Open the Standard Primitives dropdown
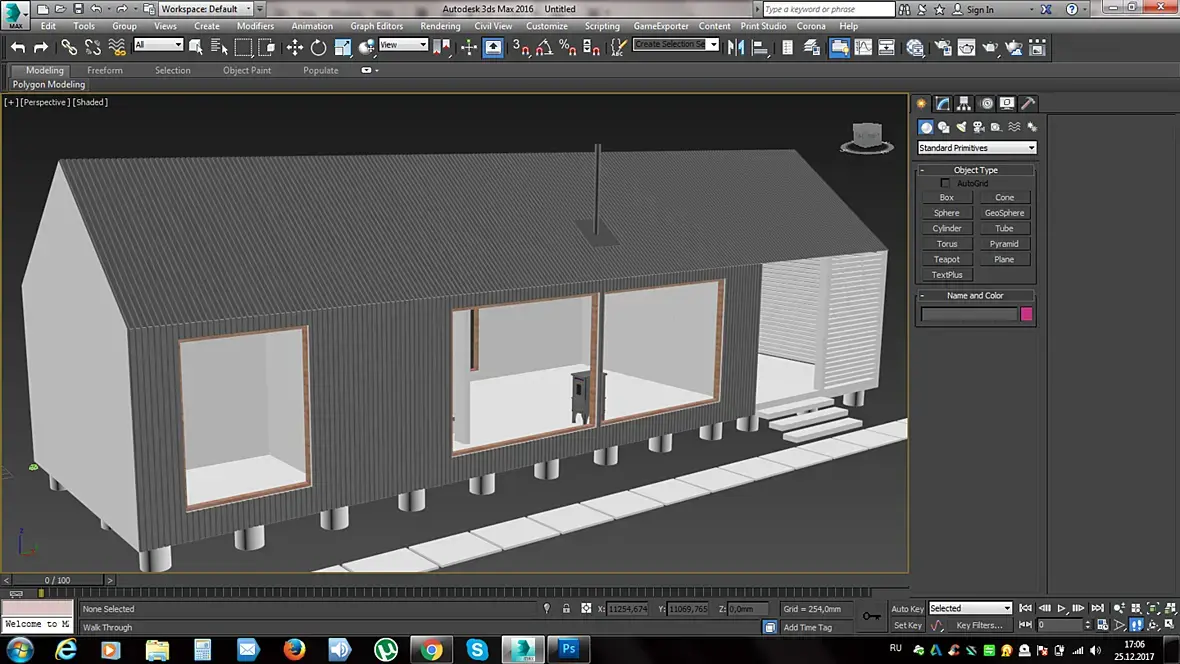The width and height of the screenshot is (1180, 664). coord(977,148)
